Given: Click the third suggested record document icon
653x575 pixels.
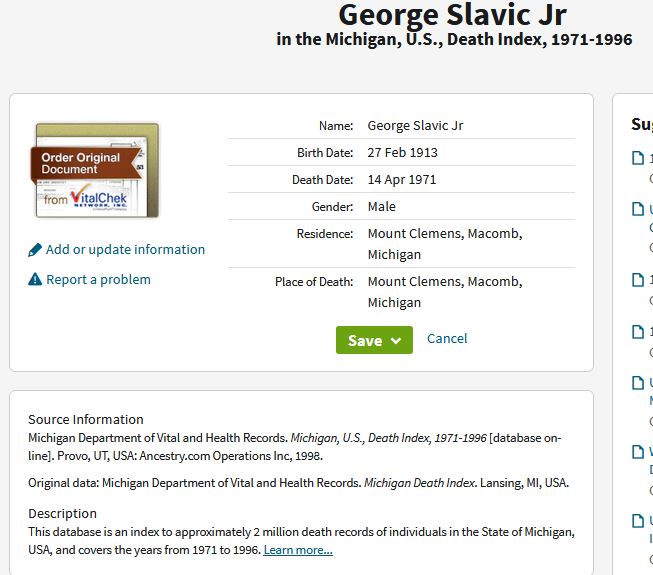Looking at the screenshot, I should coord(638,280).
